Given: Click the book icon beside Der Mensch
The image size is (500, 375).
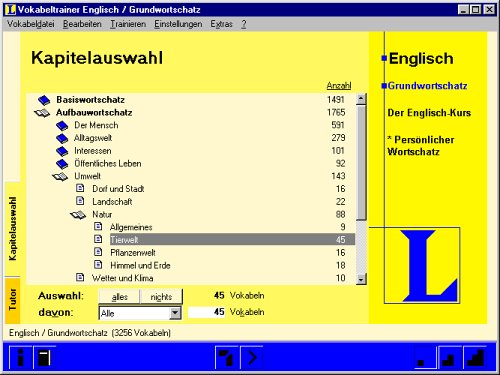Looking at the screenshot, I should [62, 126].
